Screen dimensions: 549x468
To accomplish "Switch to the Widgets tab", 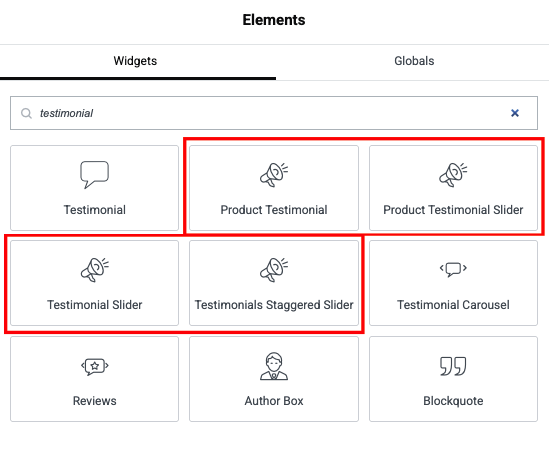I will pos(135,61).
